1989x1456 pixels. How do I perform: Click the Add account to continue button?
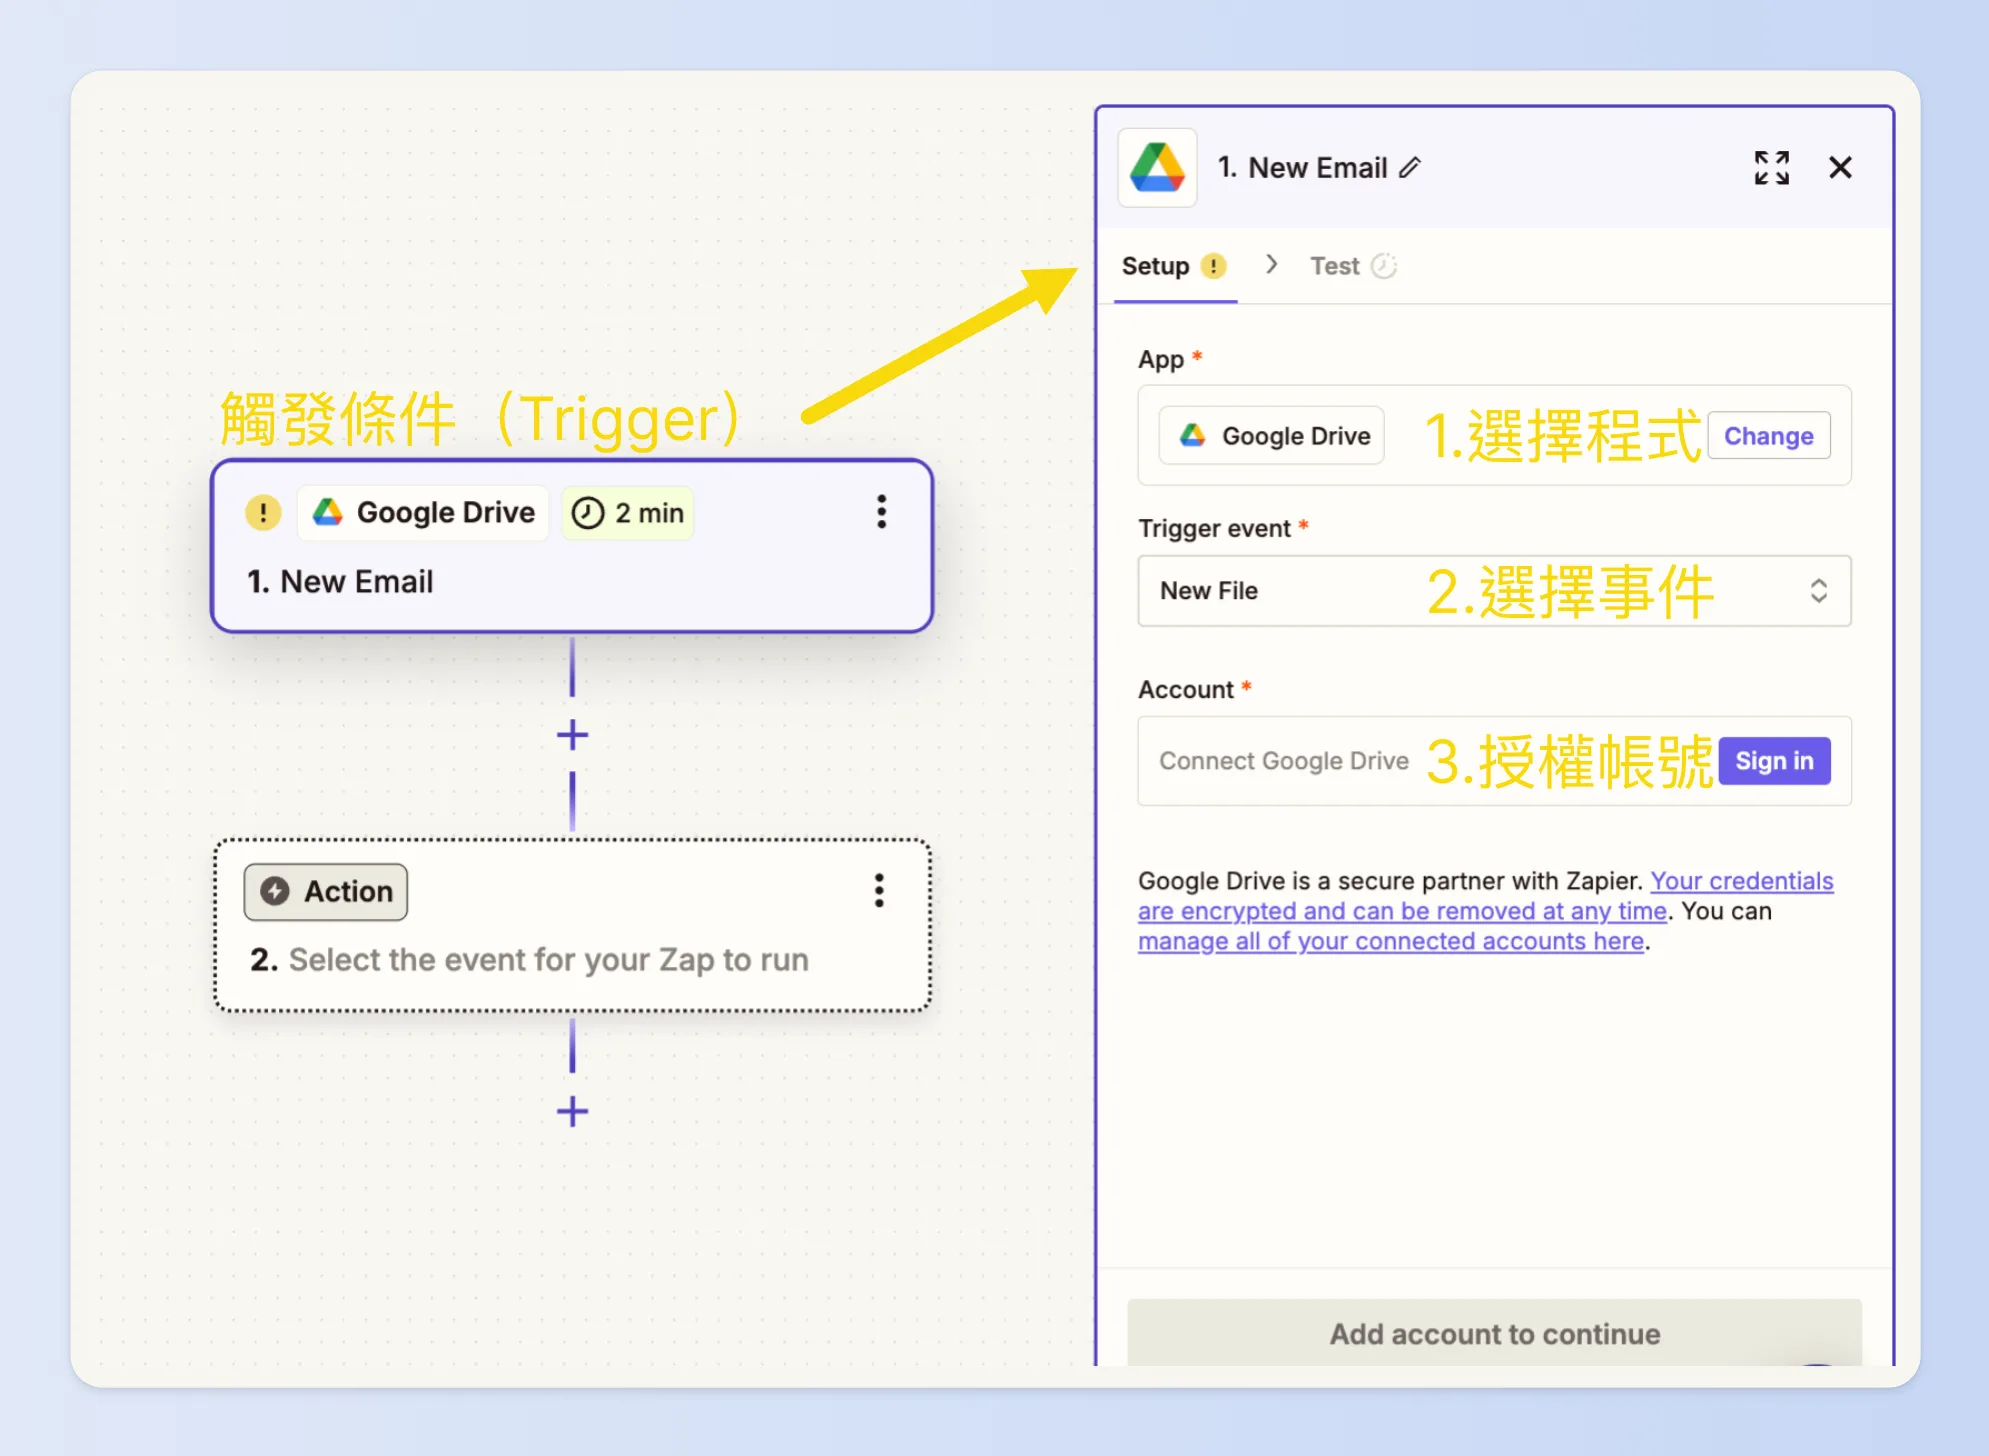point(1494,1333)
